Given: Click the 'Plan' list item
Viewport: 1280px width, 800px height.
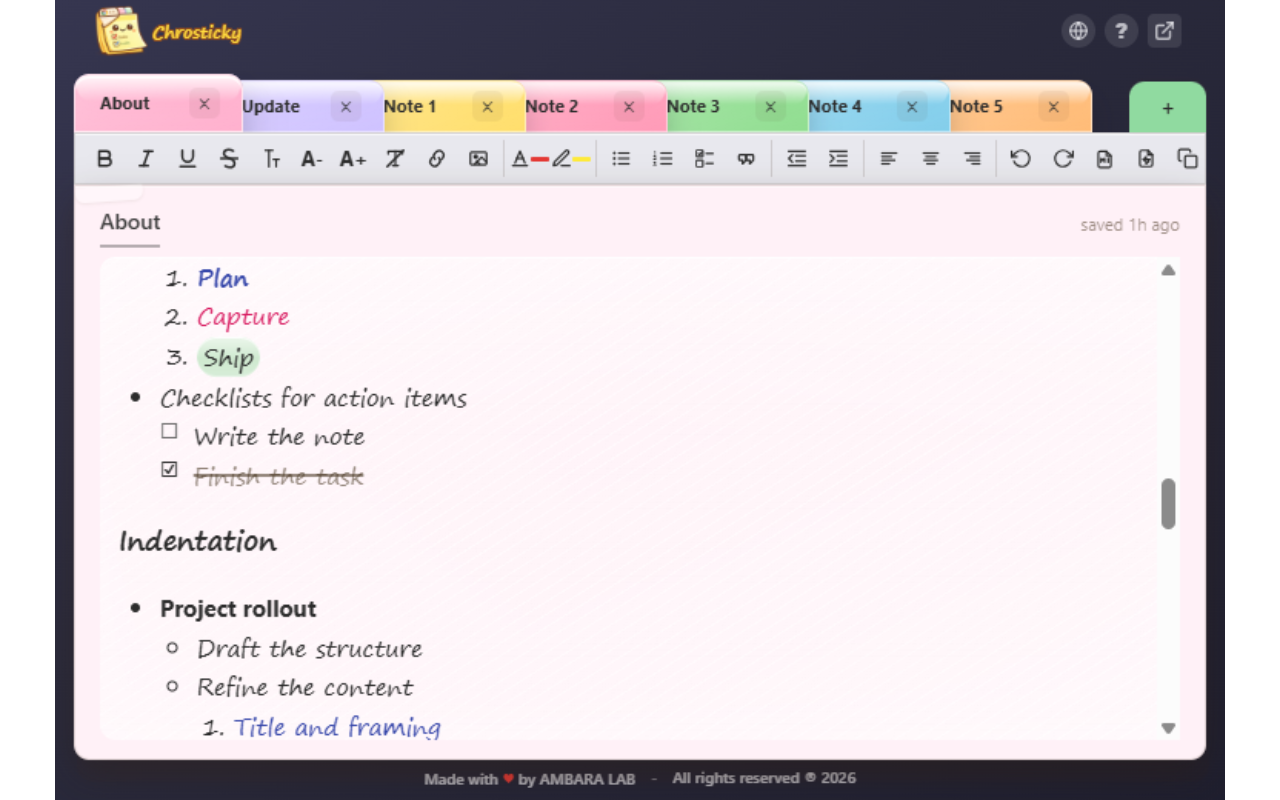Looking at the screenshot, I should tap(223, 279).
